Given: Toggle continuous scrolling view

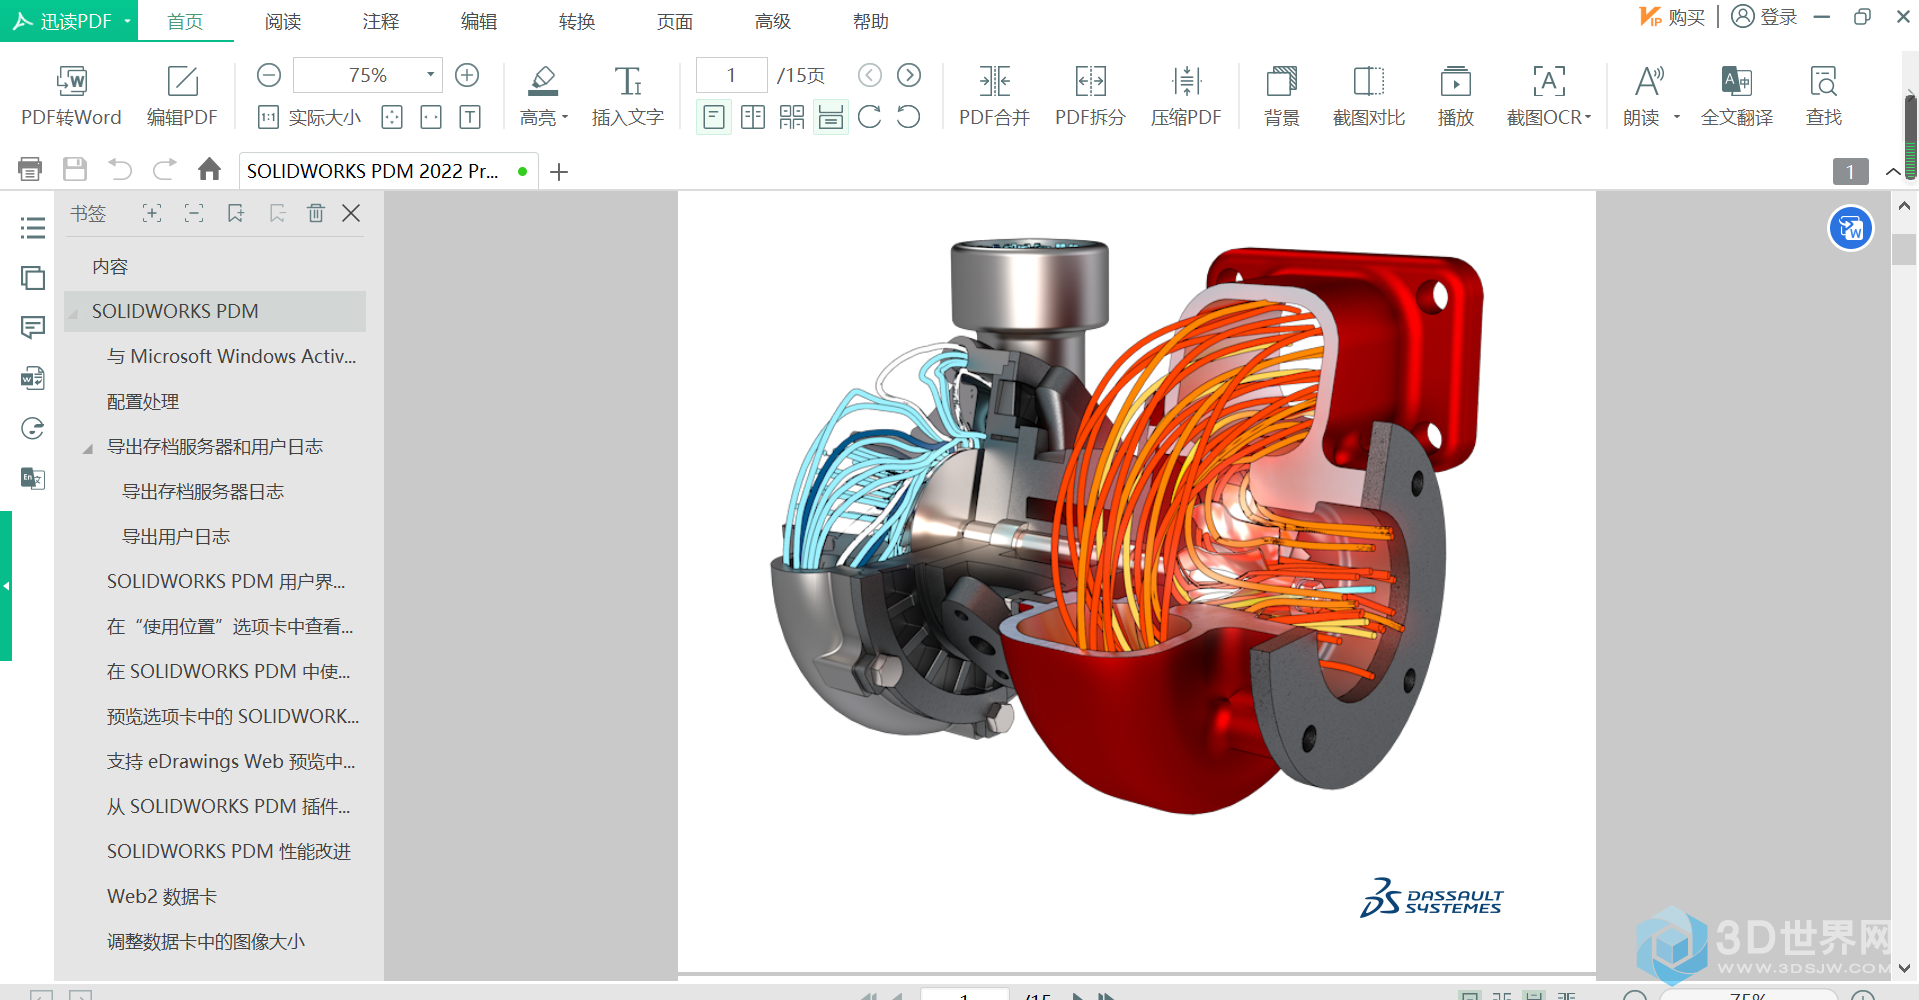Looking at the screenshot, I should (831, 117).
